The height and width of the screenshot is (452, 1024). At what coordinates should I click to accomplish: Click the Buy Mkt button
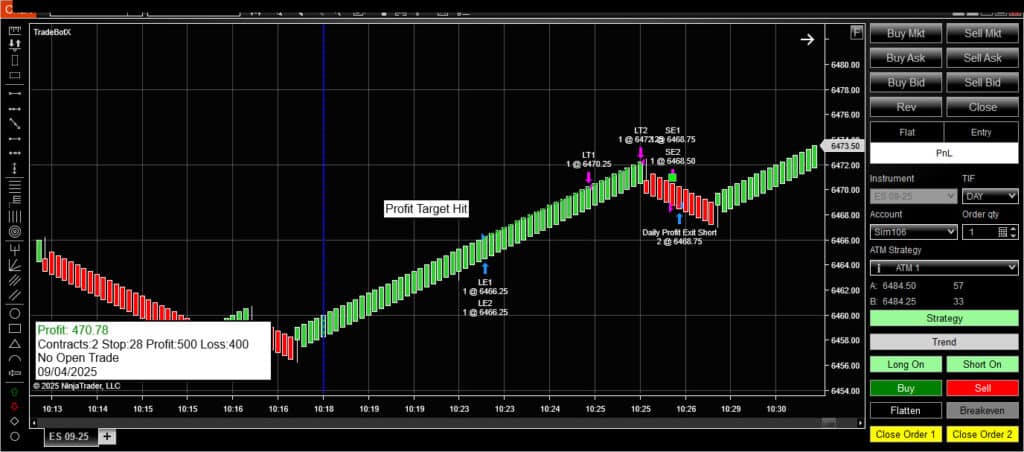(906, 33)
